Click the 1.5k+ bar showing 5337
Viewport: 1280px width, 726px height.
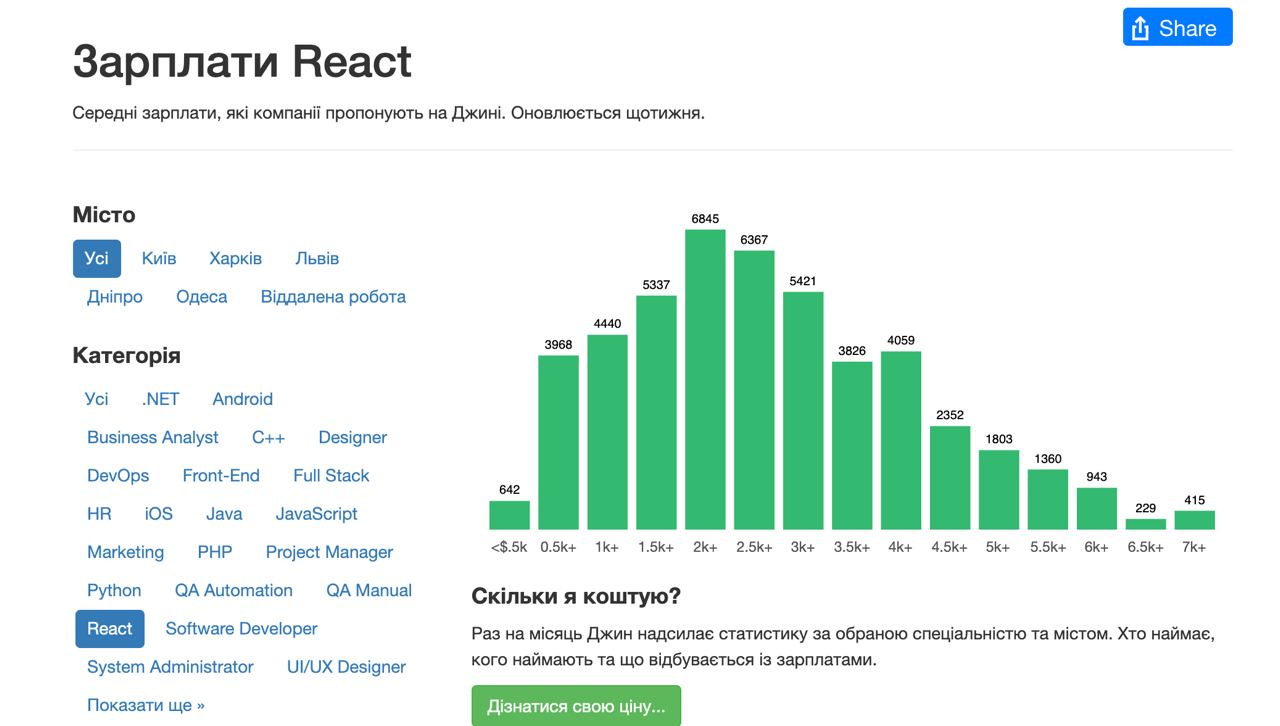[x=656, y=412]
